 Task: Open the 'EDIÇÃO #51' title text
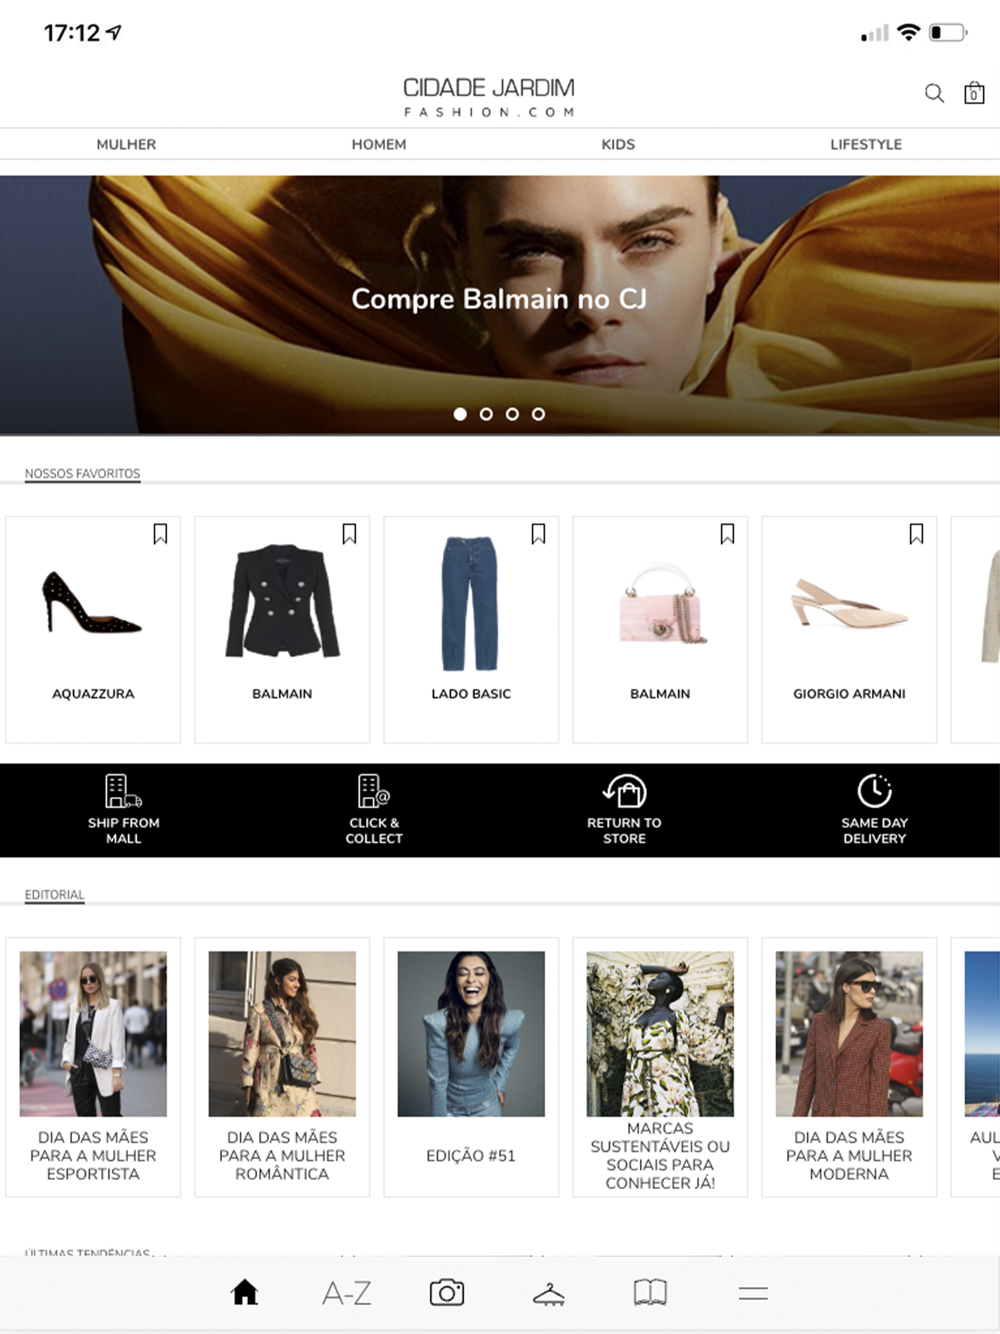tap(471, 1156)
